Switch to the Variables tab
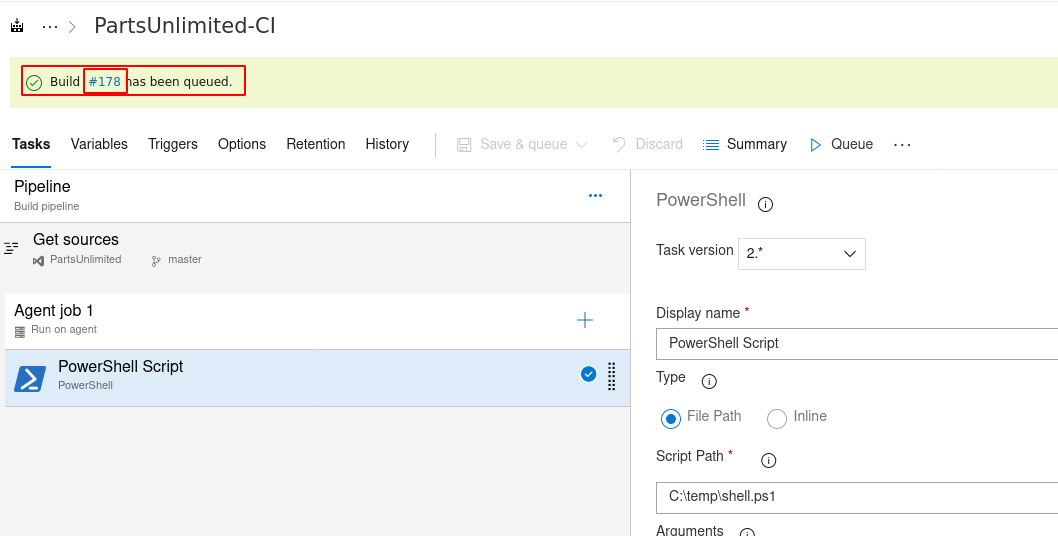Viewport: 1058px width, 536px height. 99,144
